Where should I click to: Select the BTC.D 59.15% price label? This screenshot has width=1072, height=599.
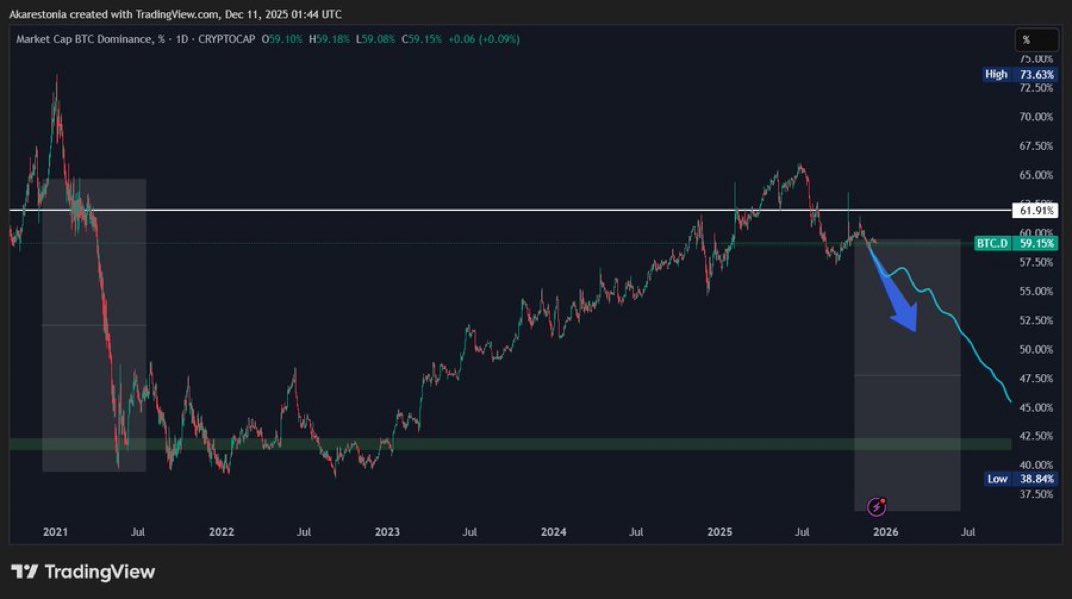tap(1016, 243)
